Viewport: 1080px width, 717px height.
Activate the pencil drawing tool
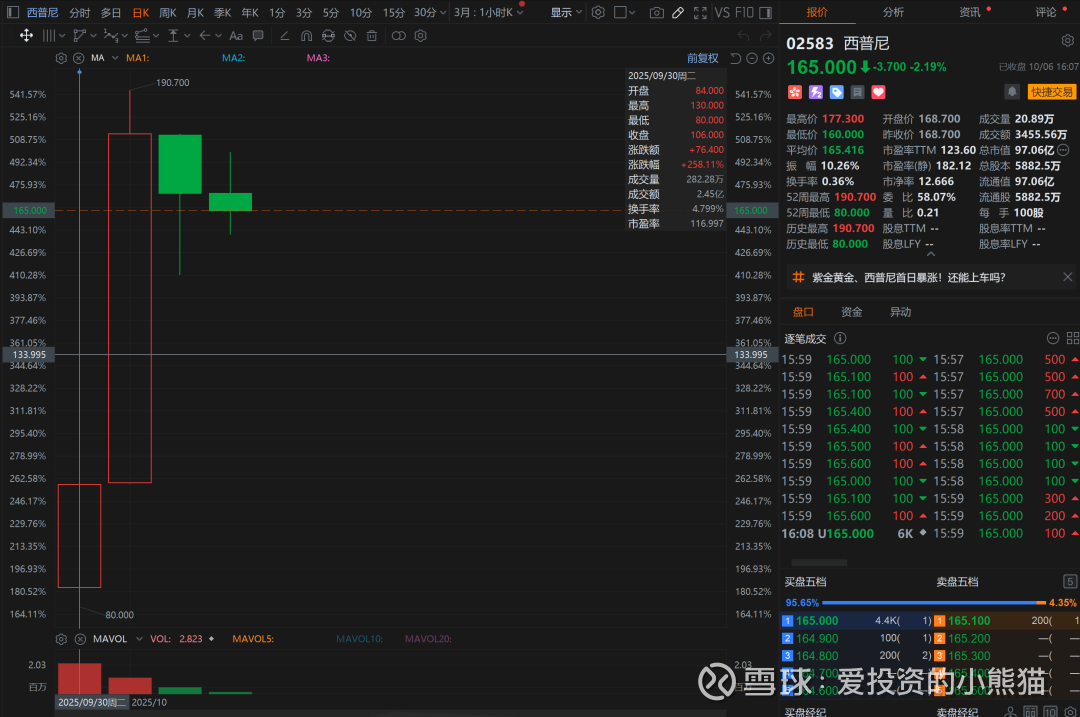[x=678, y=12]
